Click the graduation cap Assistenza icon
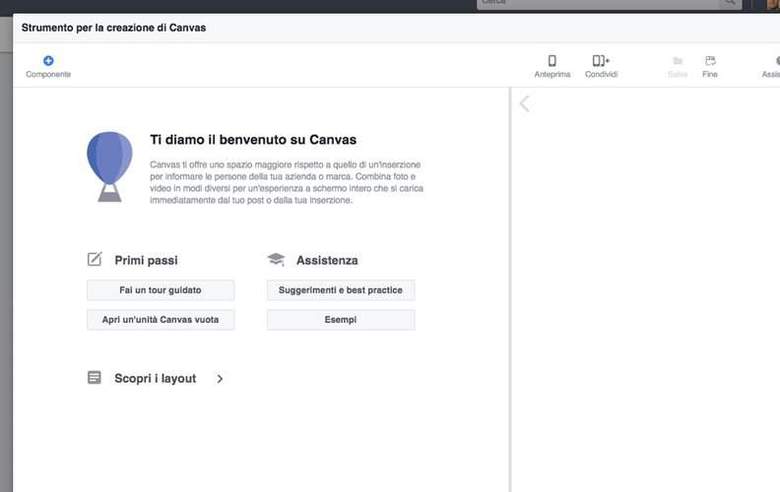 276,259
